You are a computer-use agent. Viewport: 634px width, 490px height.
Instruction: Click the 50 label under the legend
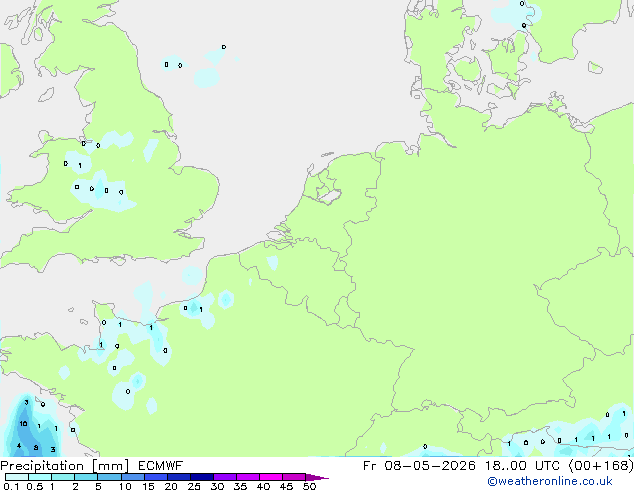(309, 486)
